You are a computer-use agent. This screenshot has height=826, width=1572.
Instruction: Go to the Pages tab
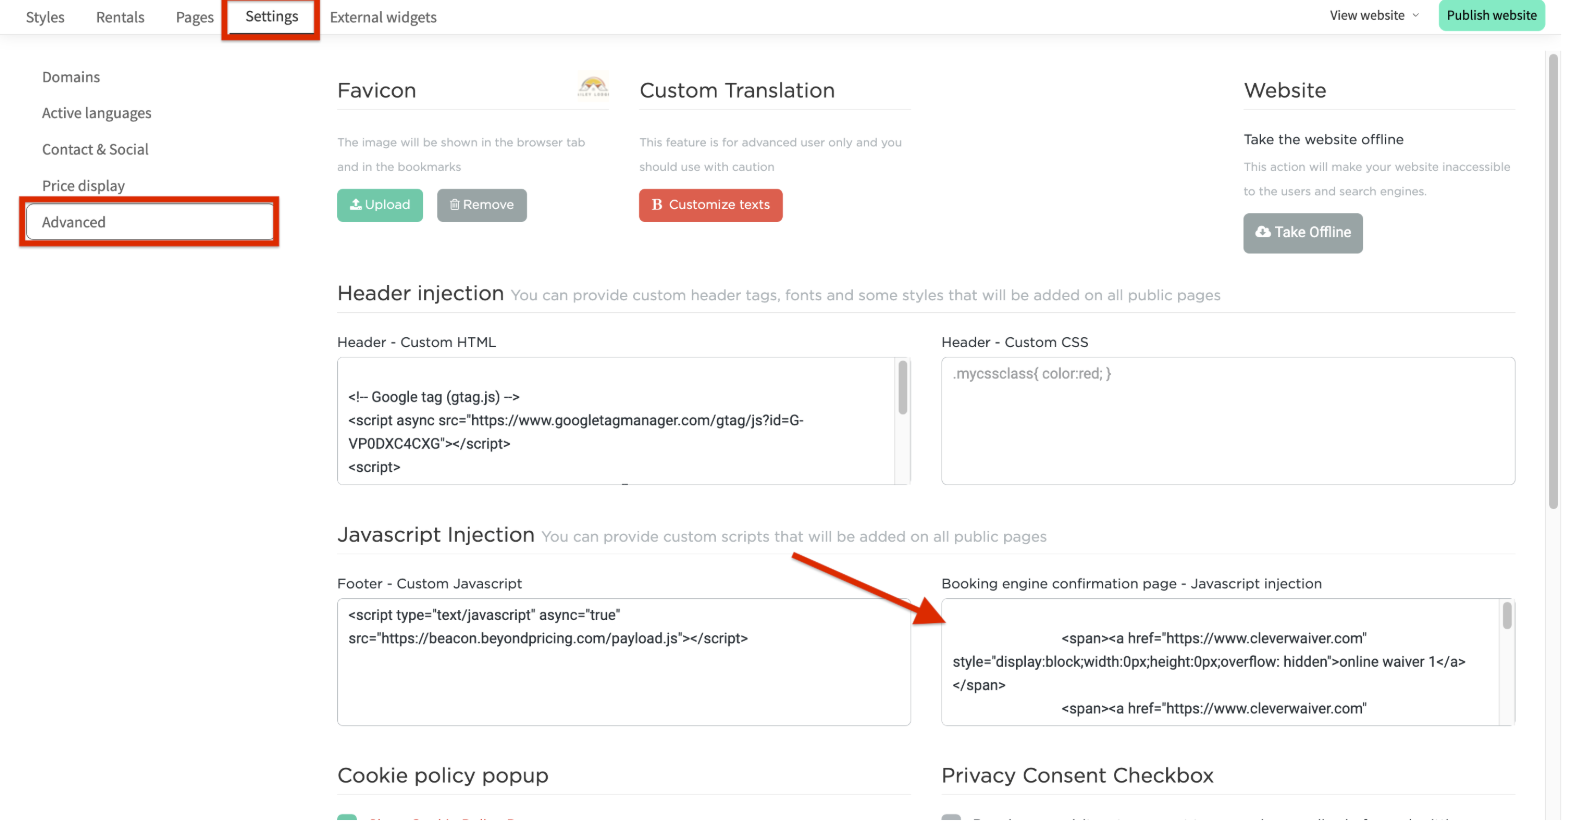(x=194, y=18)
